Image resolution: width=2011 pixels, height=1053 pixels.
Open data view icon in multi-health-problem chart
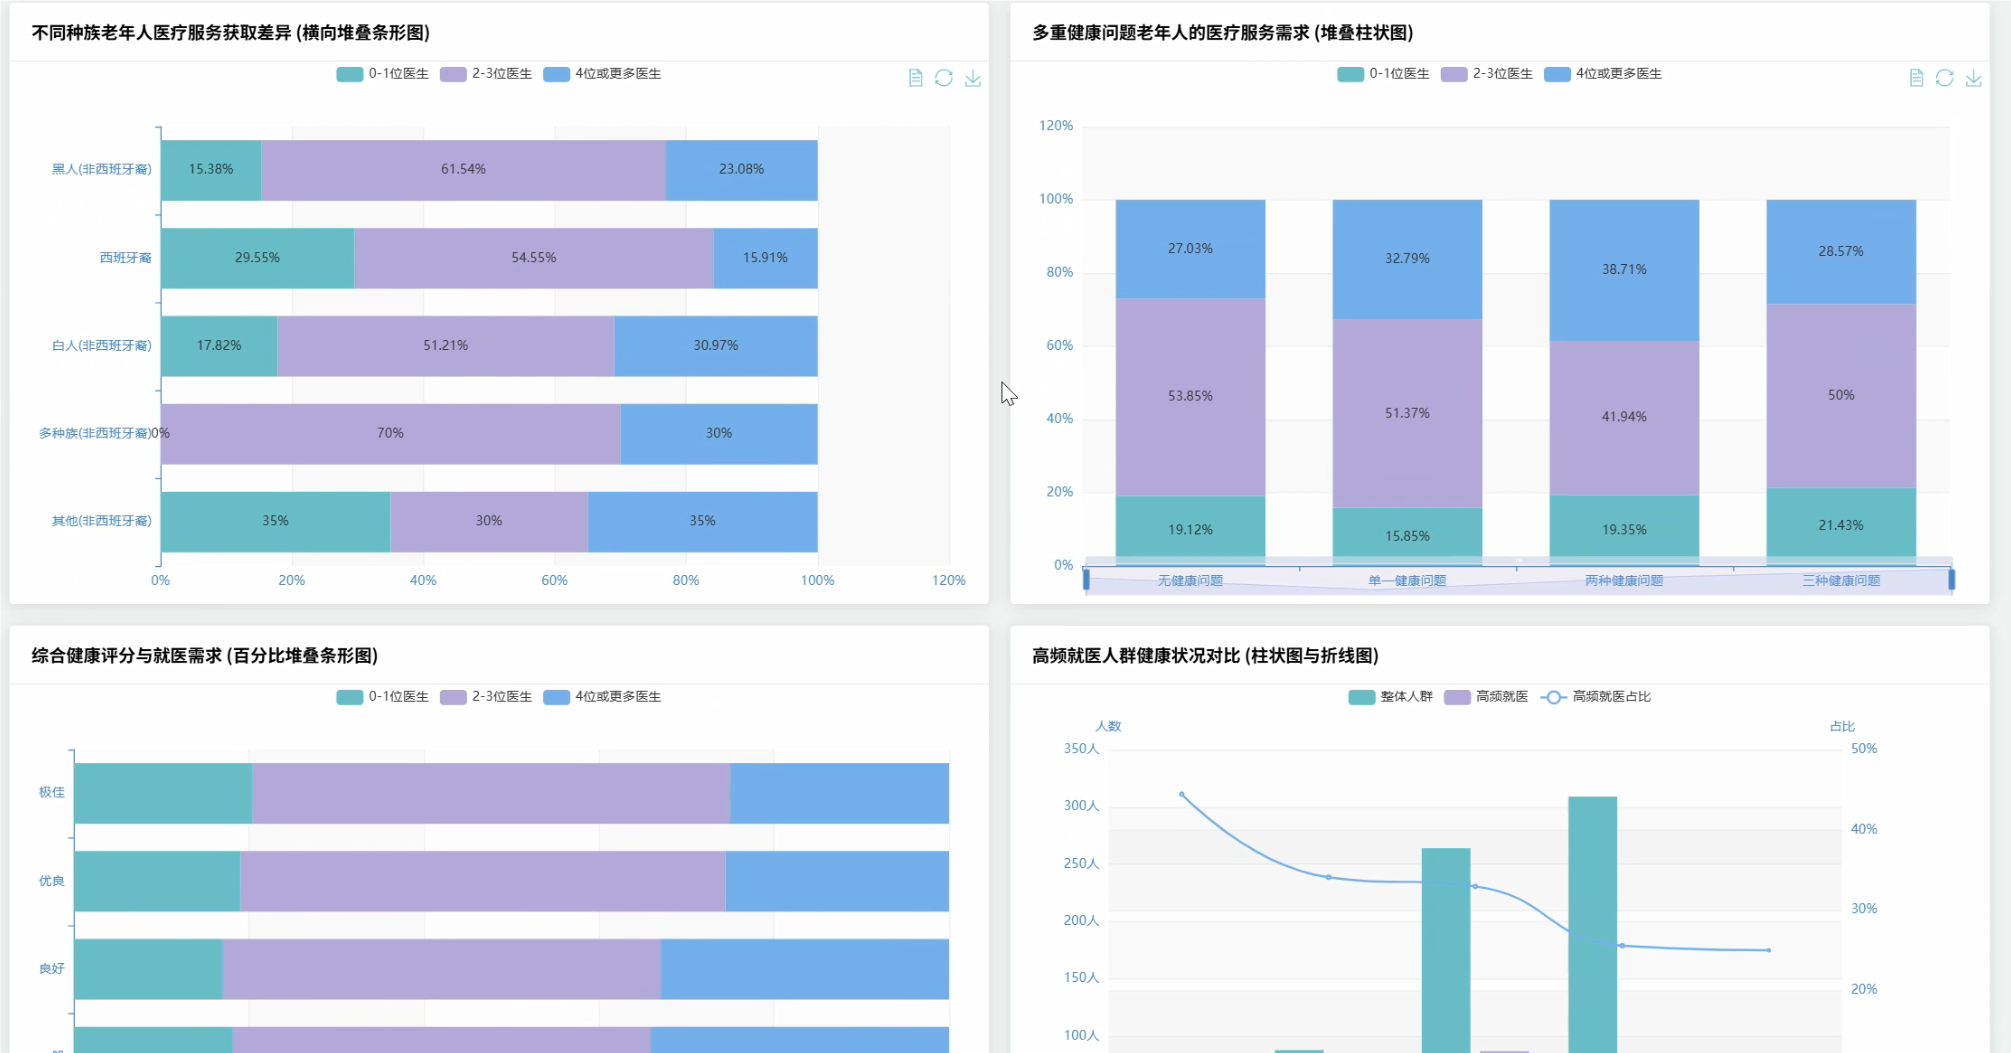1916,78
